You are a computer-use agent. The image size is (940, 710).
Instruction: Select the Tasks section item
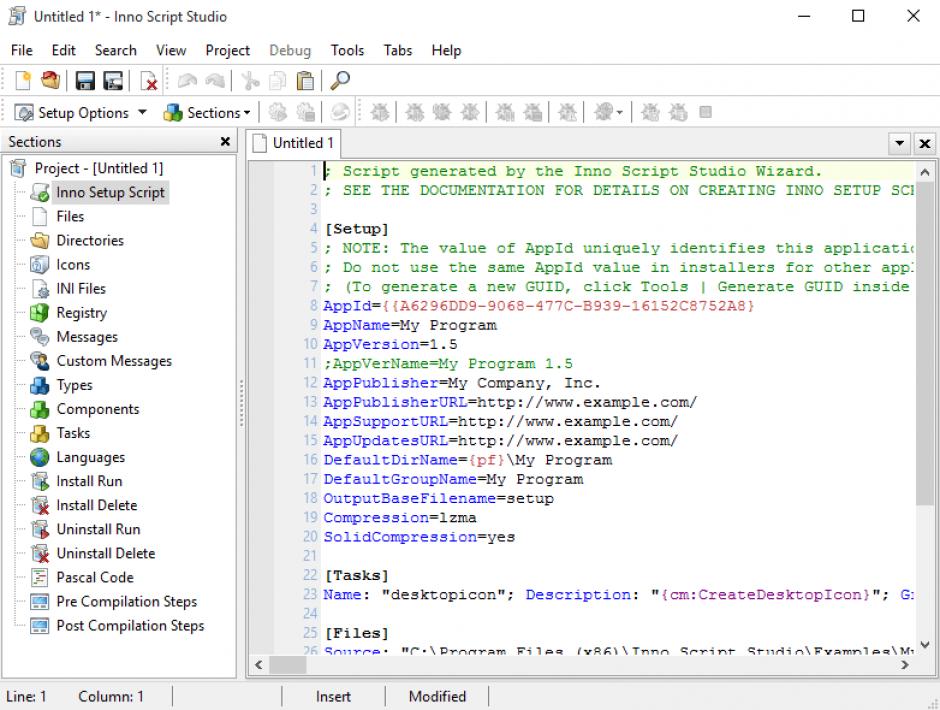[x=73, y=433]
